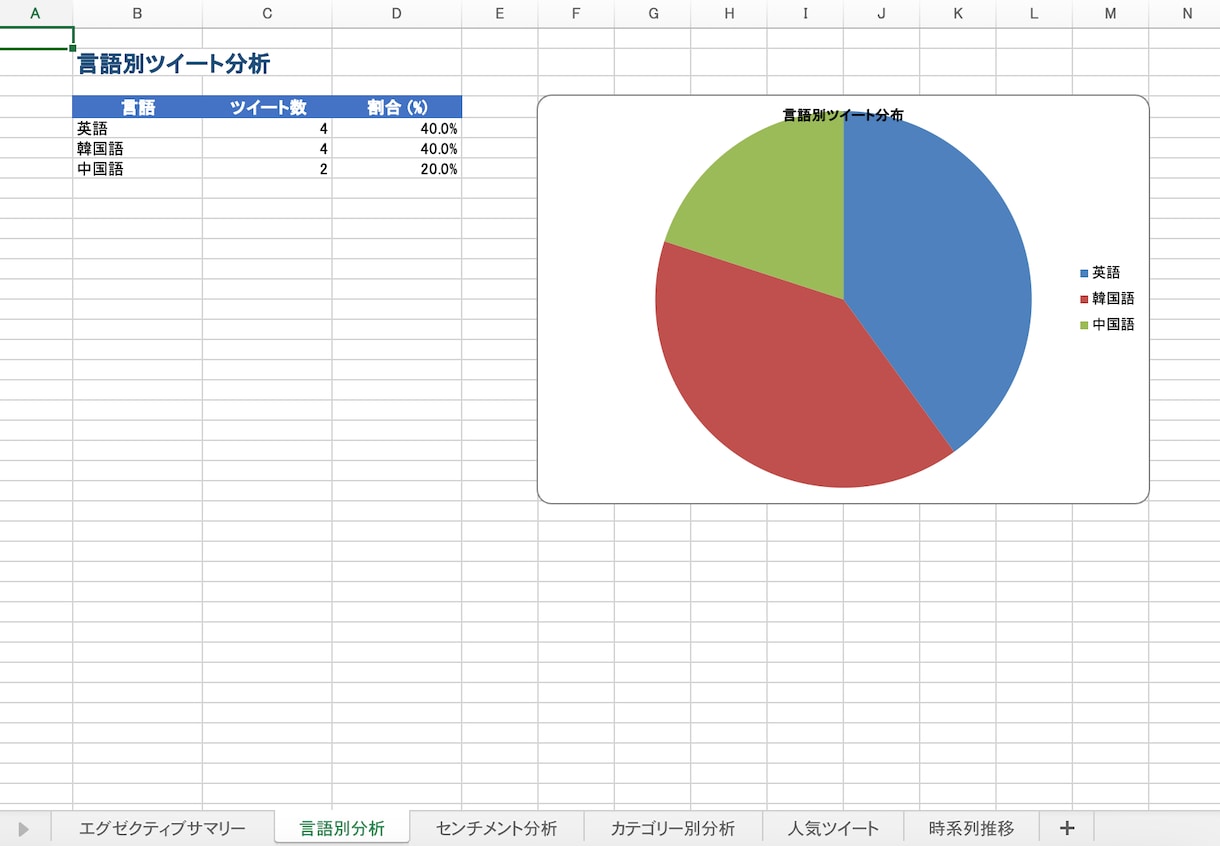The image size is (1220, 846).
Task: Select column L header
Action: (x=1034, y=13)
